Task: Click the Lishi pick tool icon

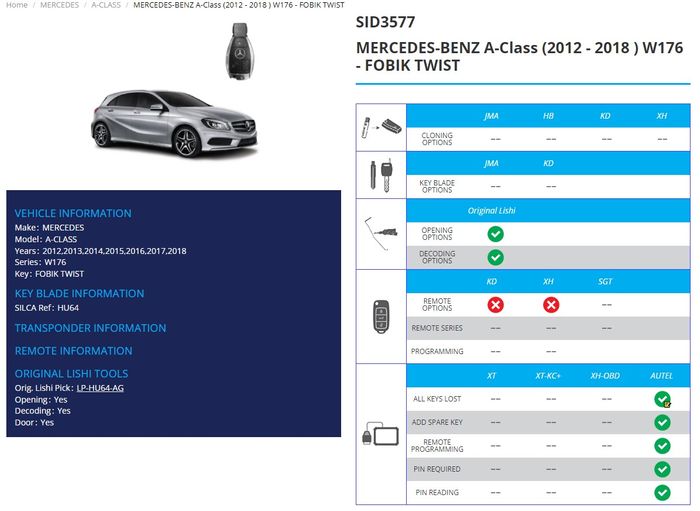Action: tap(381, 233)
